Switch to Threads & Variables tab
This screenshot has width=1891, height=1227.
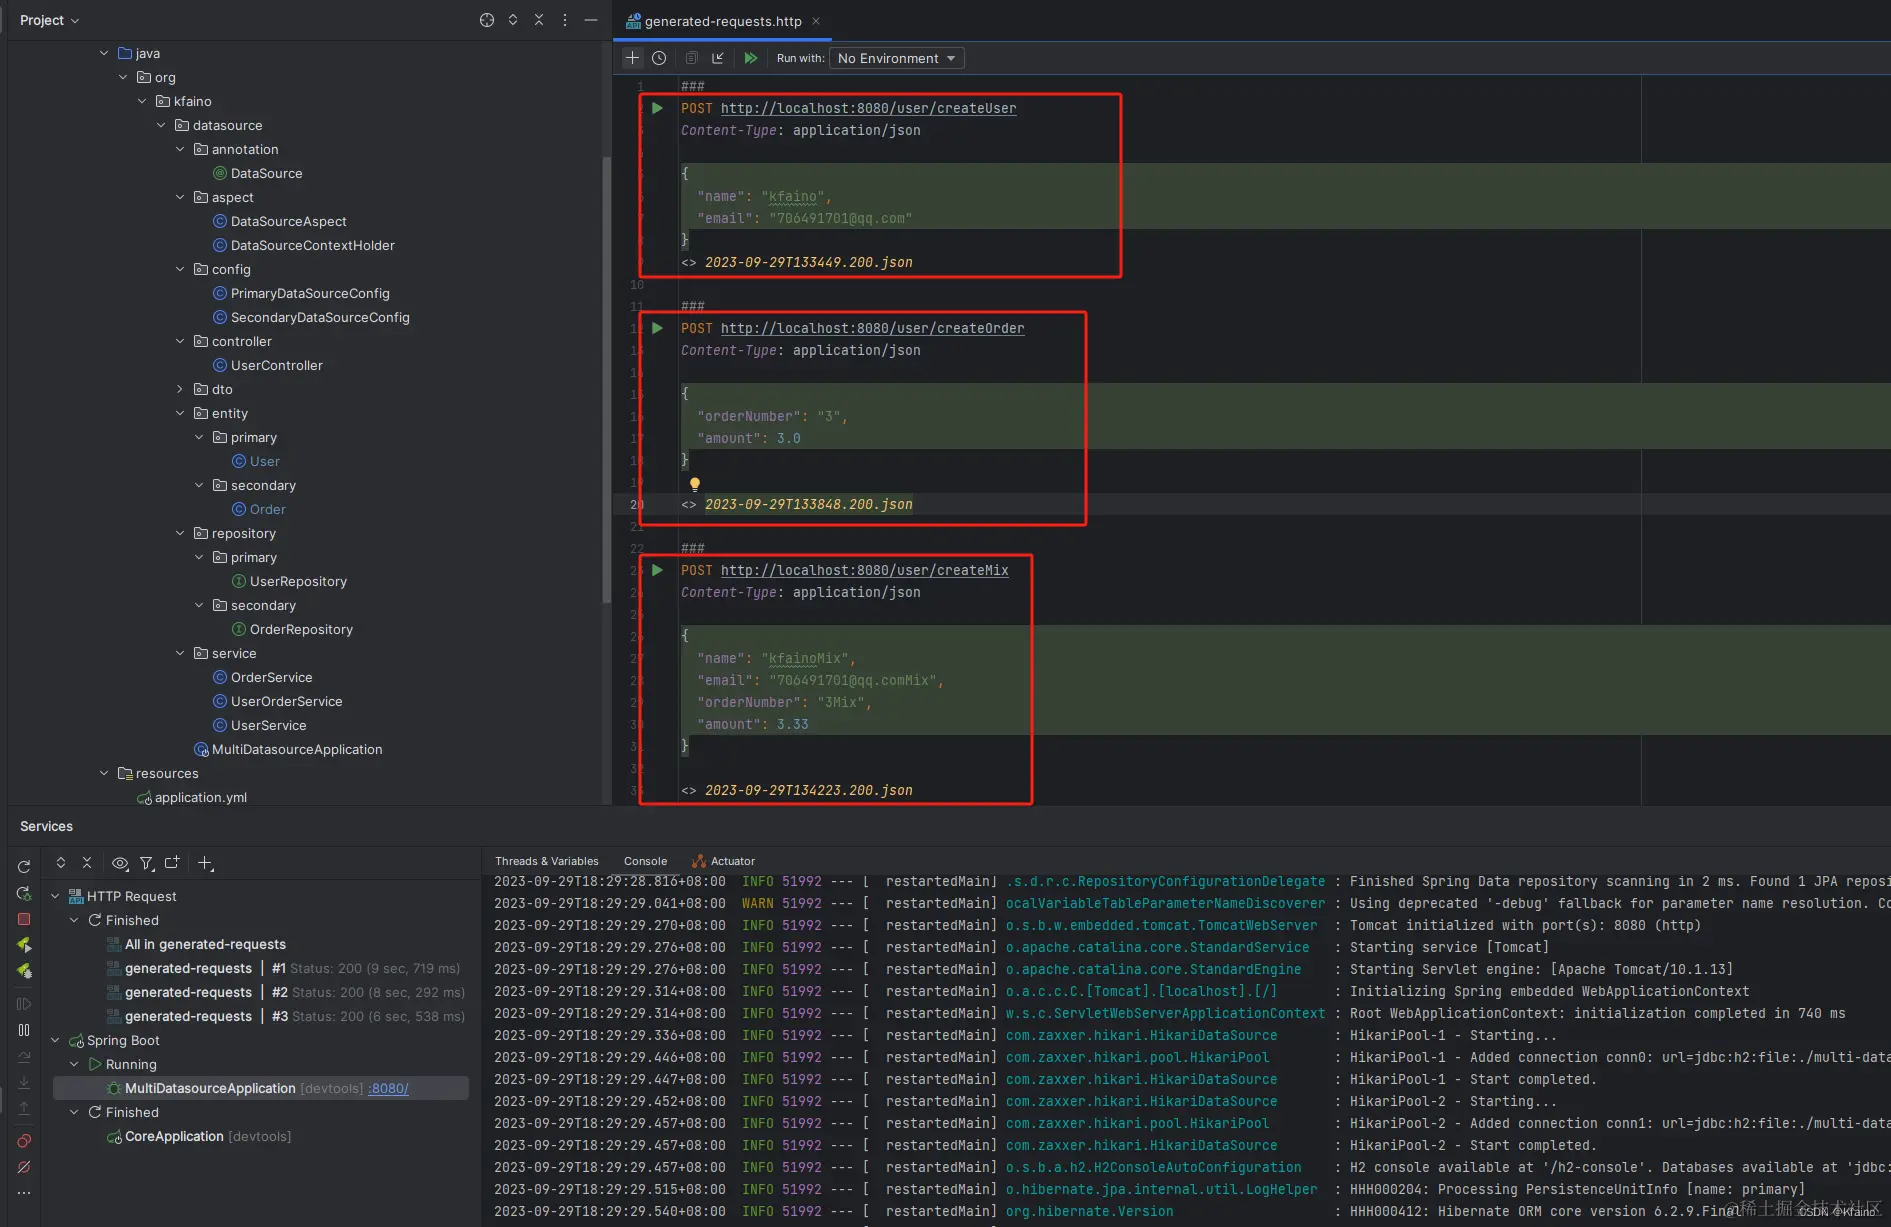point(546,861)
